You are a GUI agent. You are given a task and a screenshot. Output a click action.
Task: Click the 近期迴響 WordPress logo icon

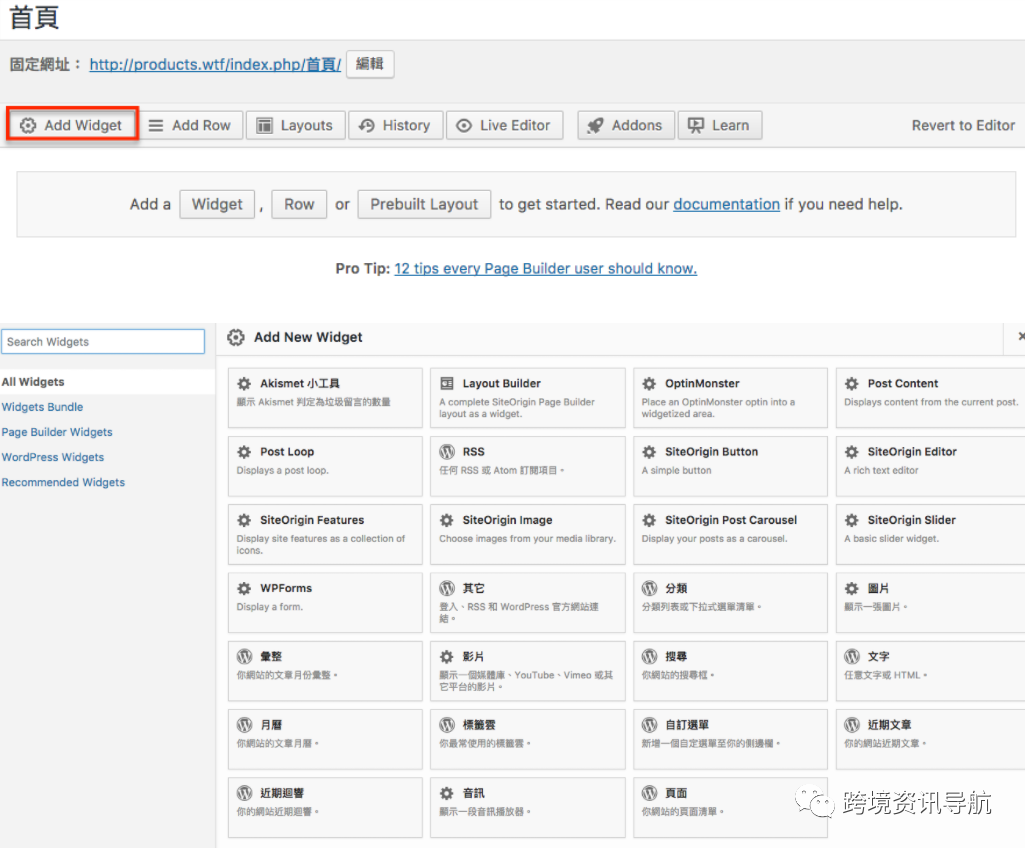coord(244,793)
